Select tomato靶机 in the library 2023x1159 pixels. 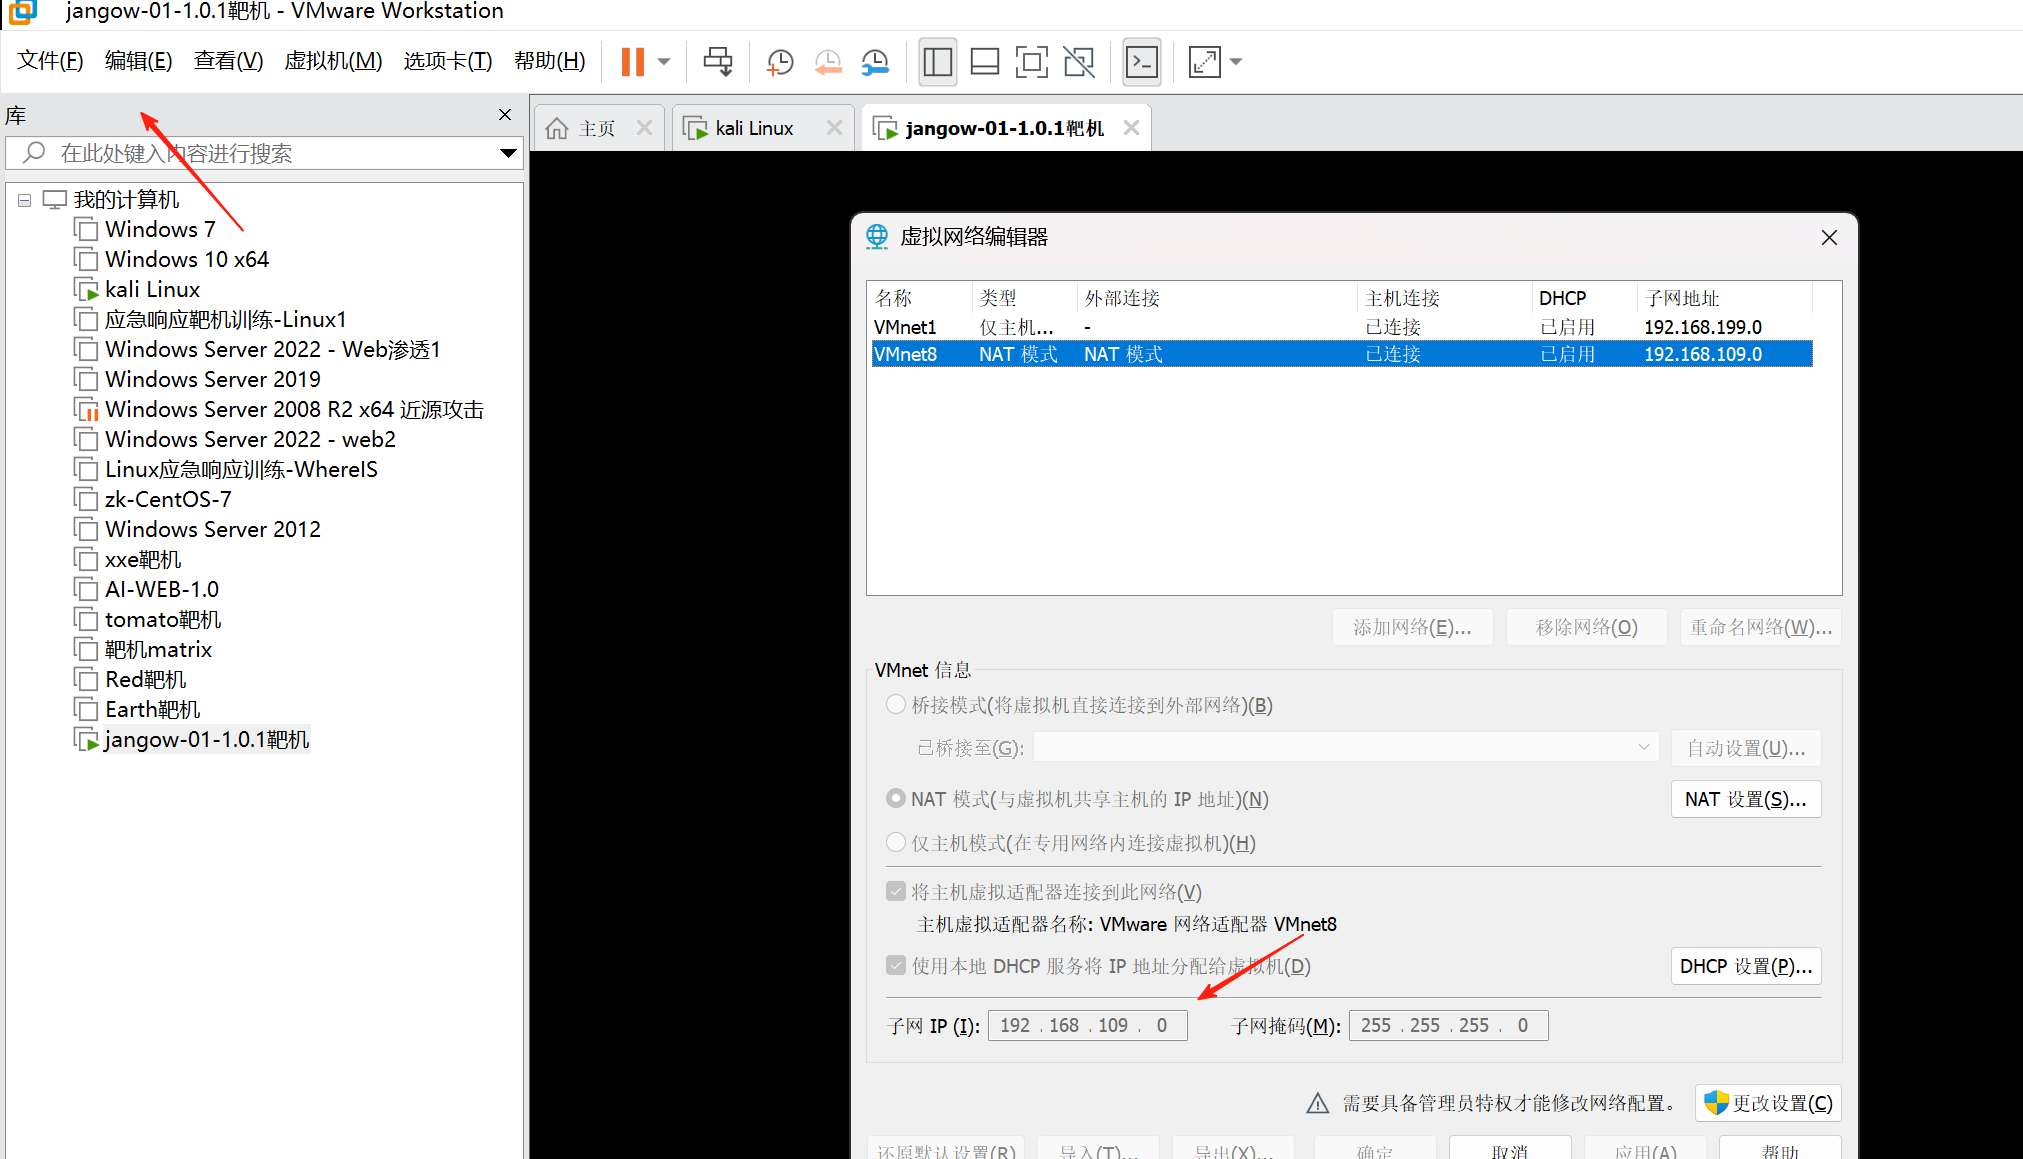coord(163,620)
